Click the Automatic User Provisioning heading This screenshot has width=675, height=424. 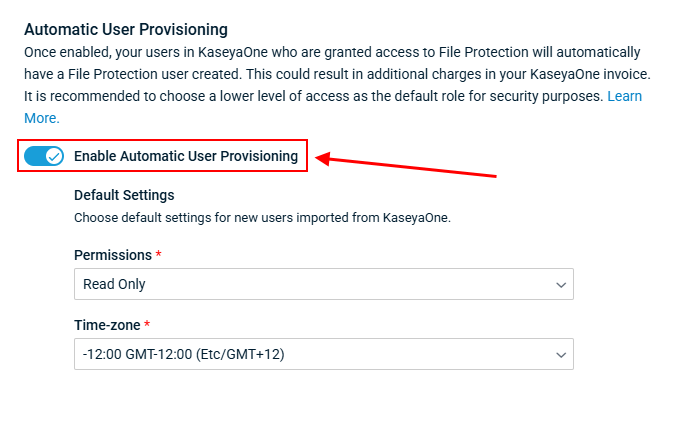(126, 30)
